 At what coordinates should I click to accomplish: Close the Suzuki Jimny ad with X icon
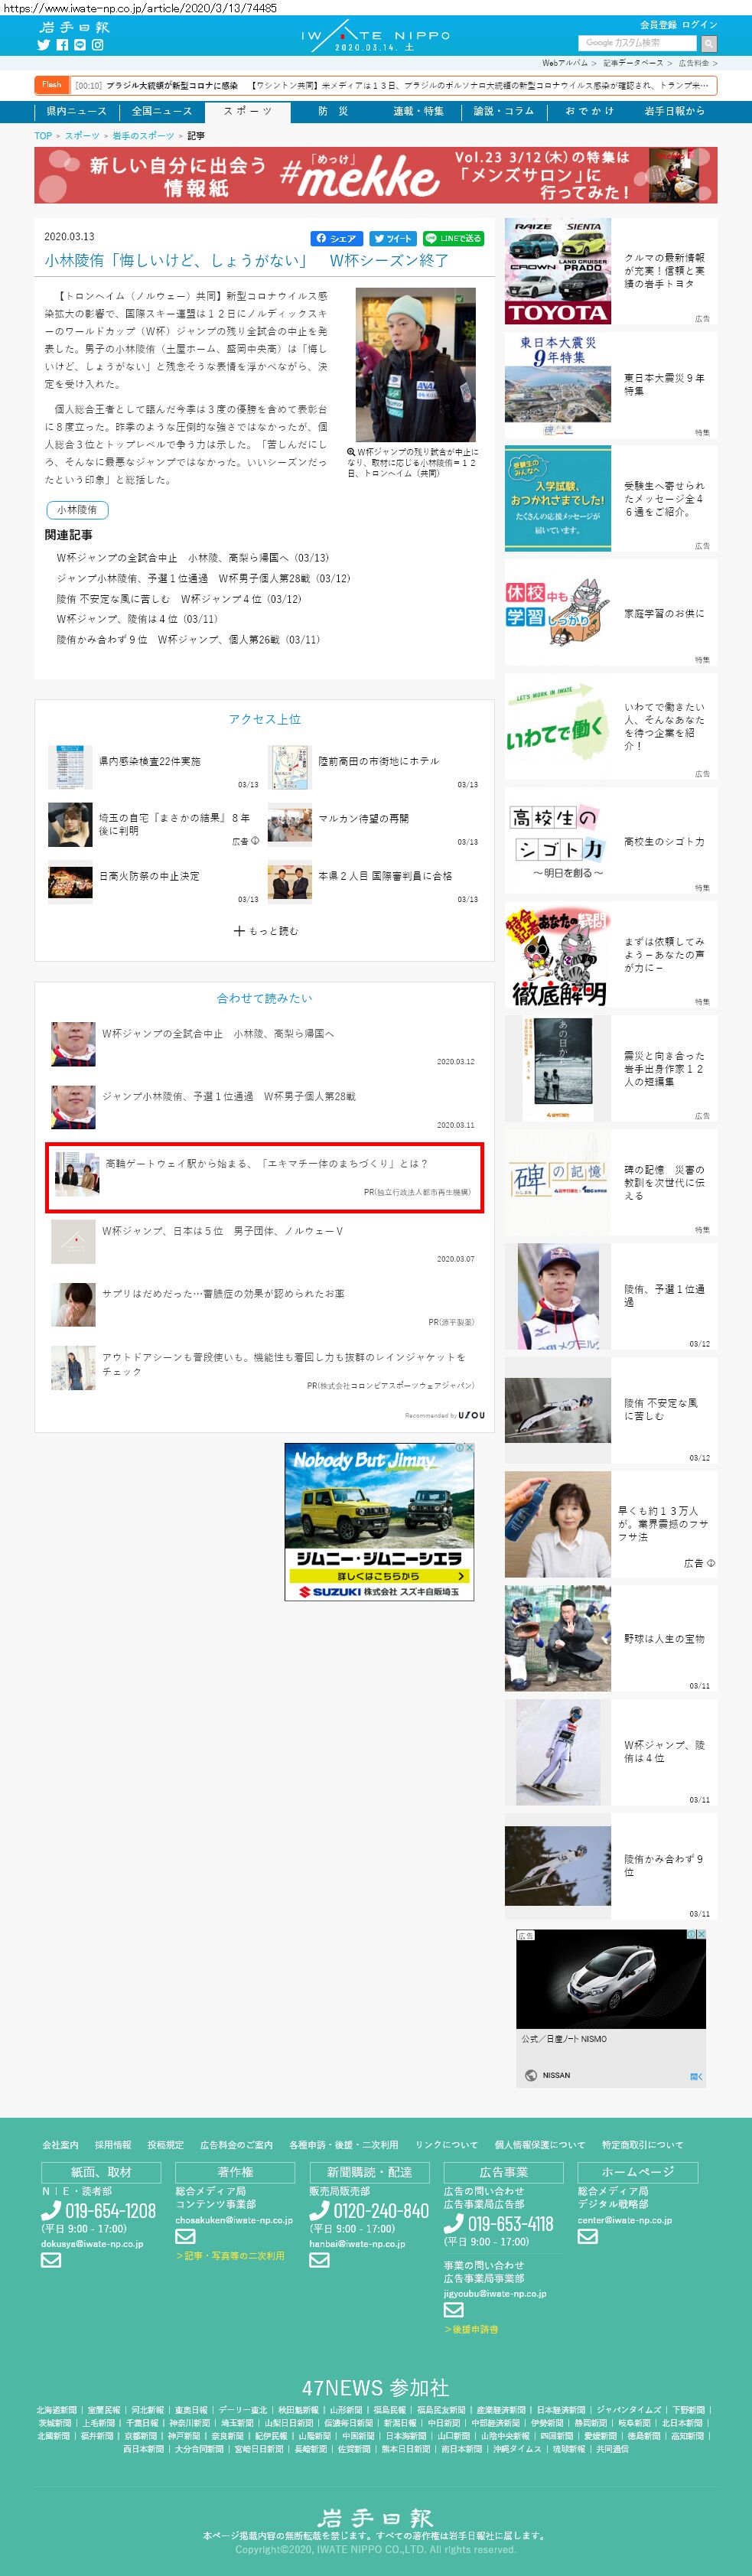click(468, 1448)
